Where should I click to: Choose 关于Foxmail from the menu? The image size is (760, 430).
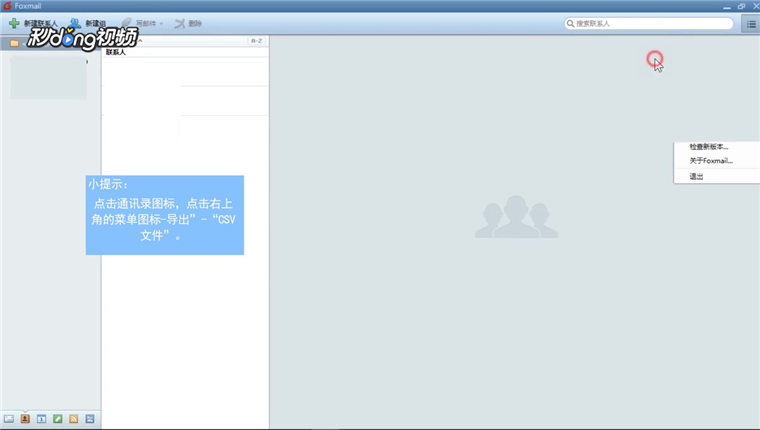point(711,160)
